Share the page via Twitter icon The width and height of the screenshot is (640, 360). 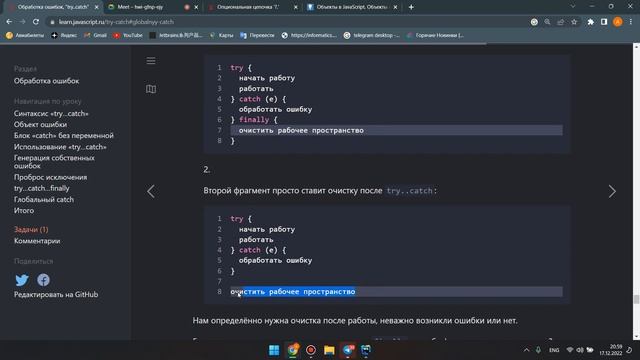tap(22, 280)
